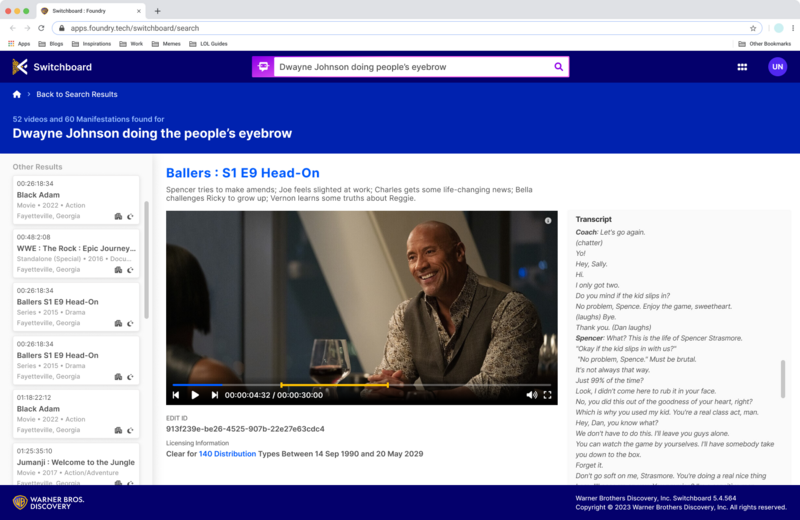800x520 pixels.
Task: Click the Other Results list scrollbar
Action: tap(146, 259)
